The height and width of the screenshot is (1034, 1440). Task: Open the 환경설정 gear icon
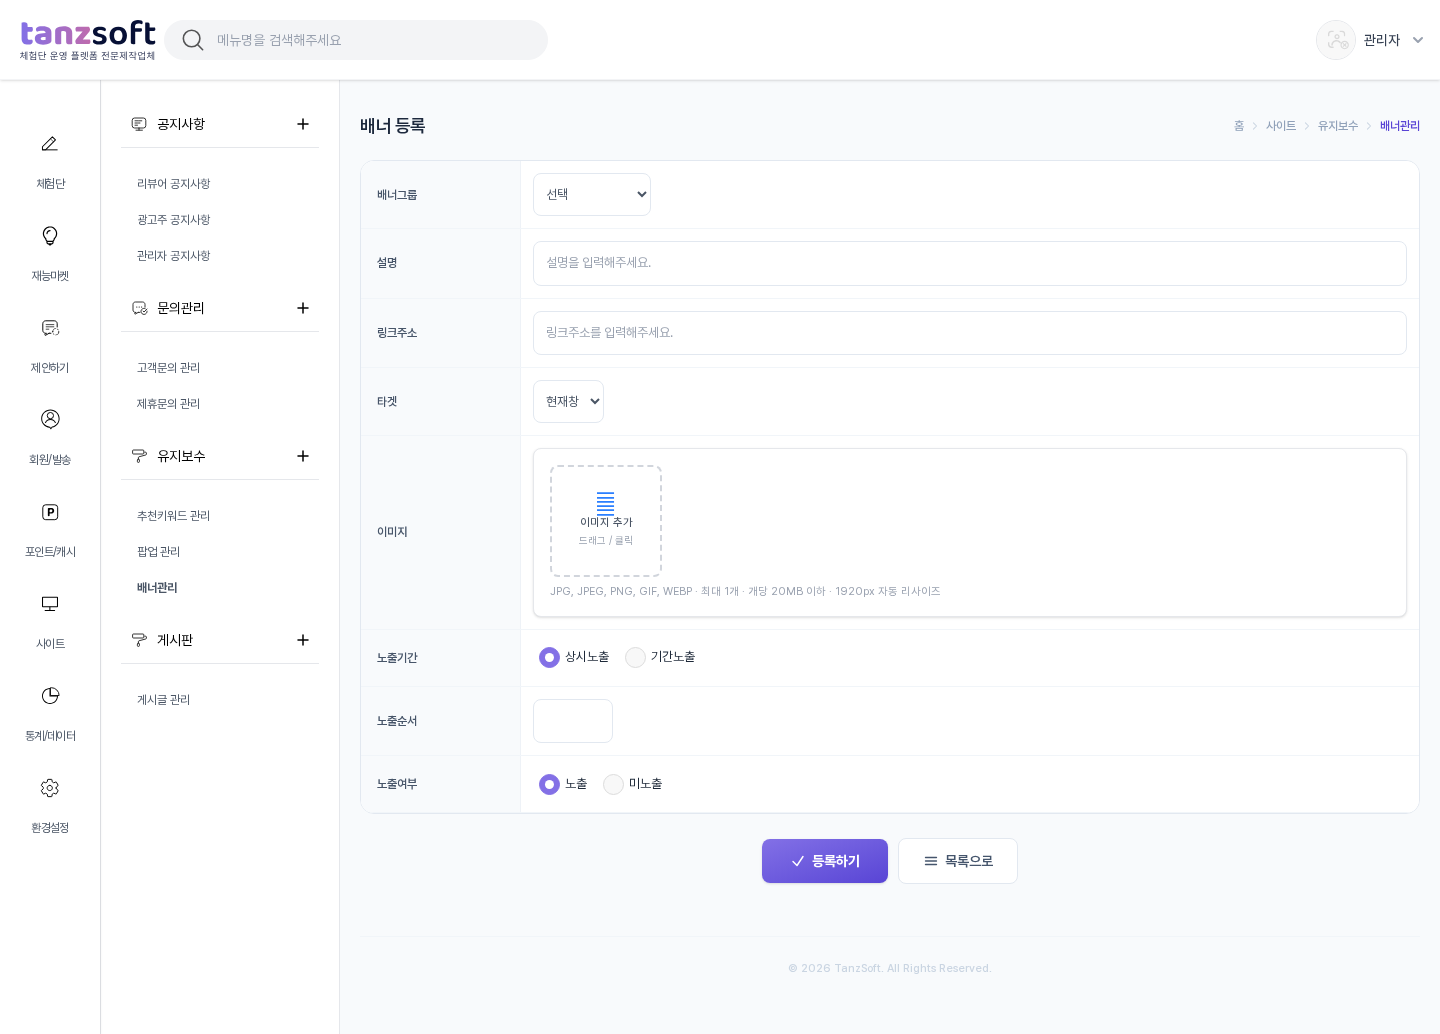(49, 788)
